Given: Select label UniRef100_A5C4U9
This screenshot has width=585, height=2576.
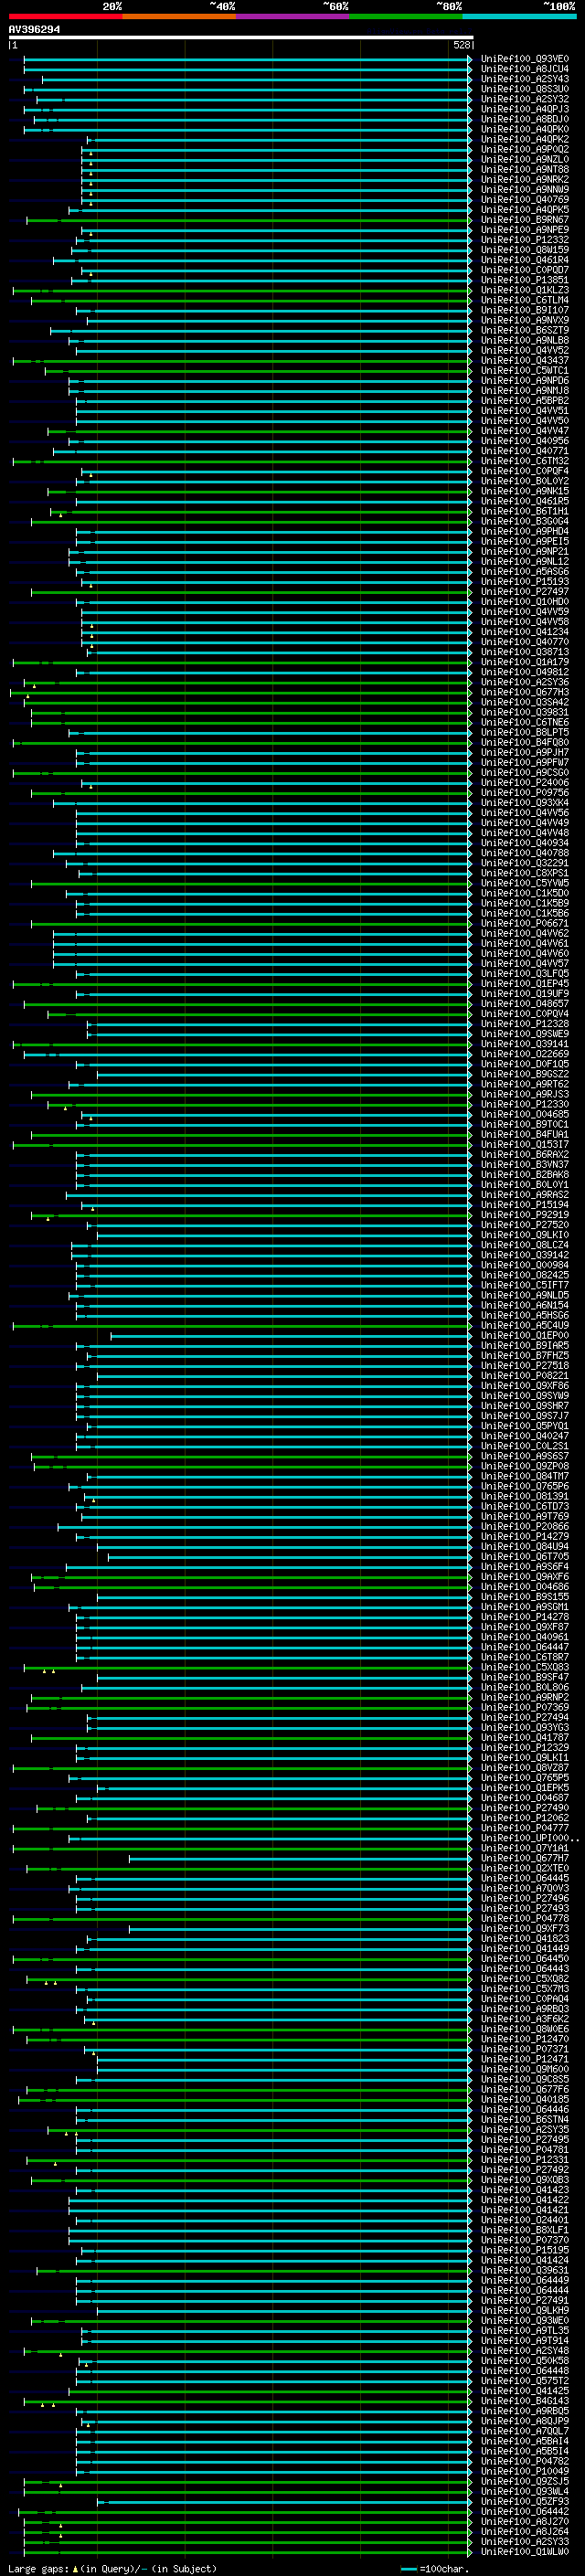Looking at the screenshot, I should coord(525,1325).
